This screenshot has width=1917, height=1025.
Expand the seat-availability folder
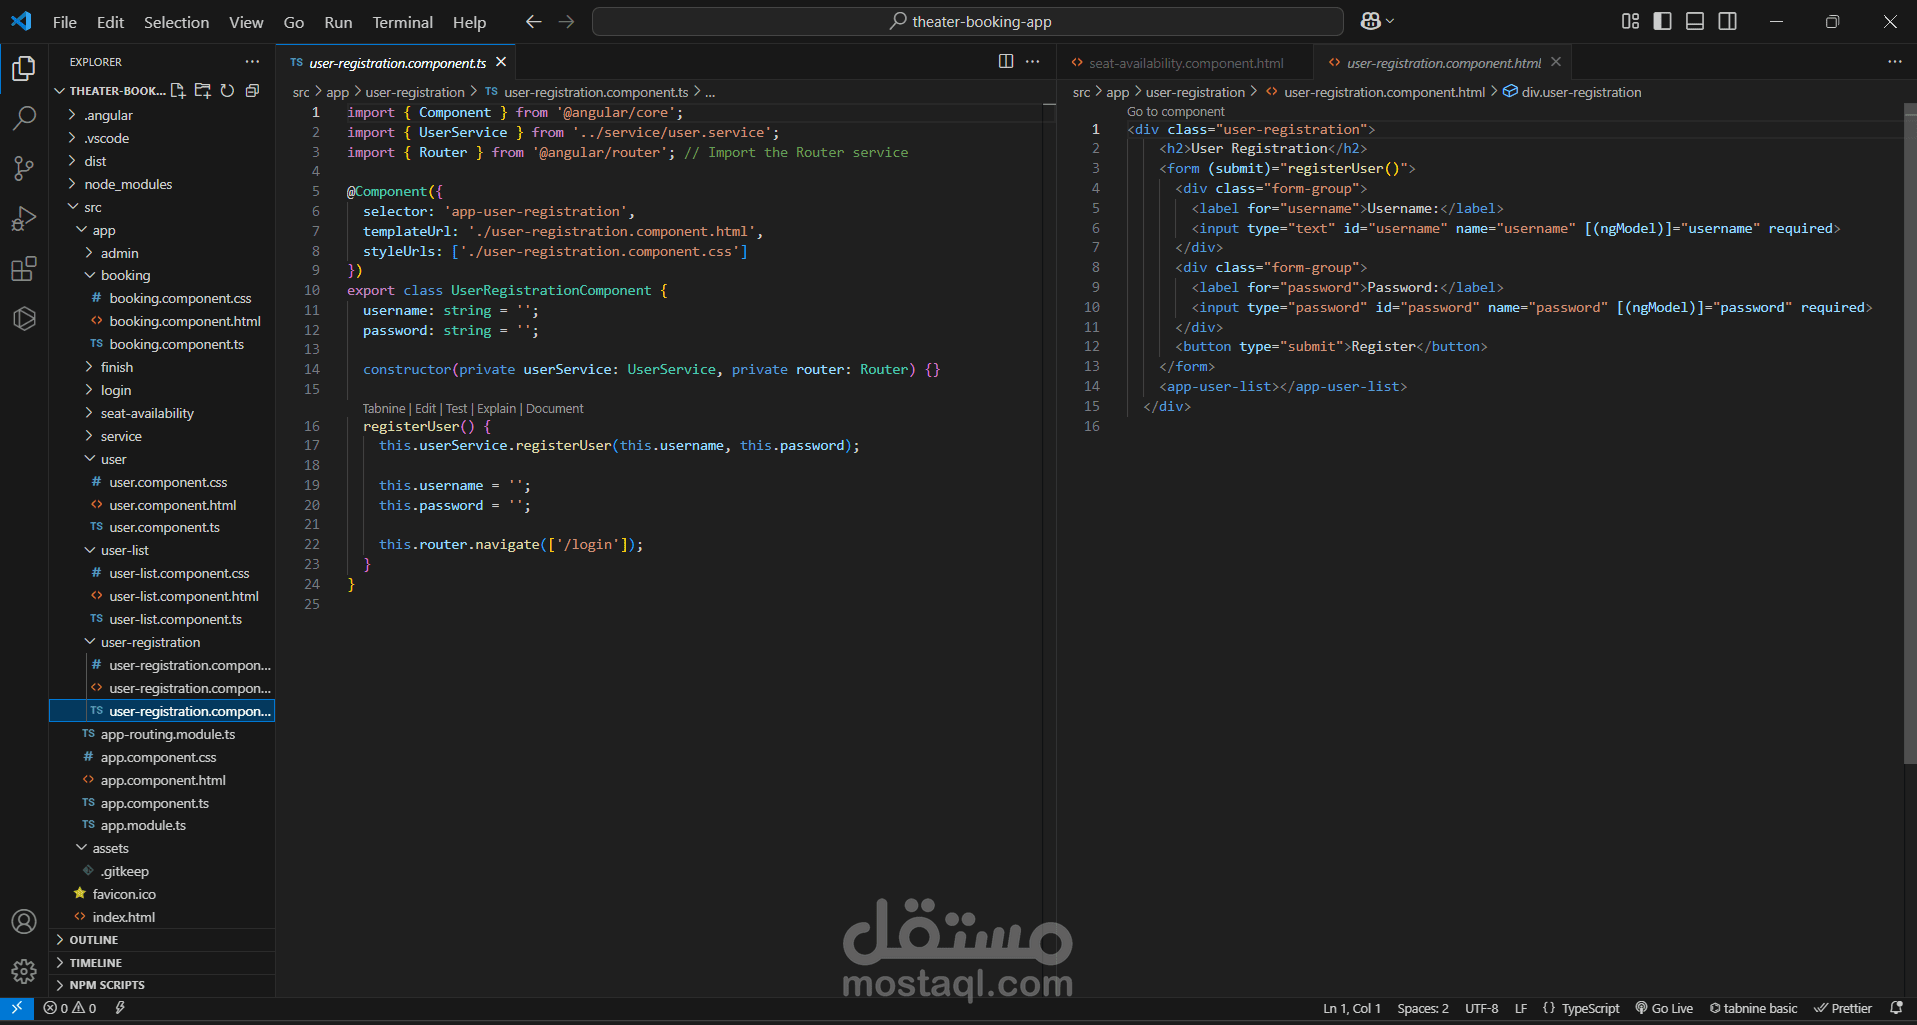162,413
